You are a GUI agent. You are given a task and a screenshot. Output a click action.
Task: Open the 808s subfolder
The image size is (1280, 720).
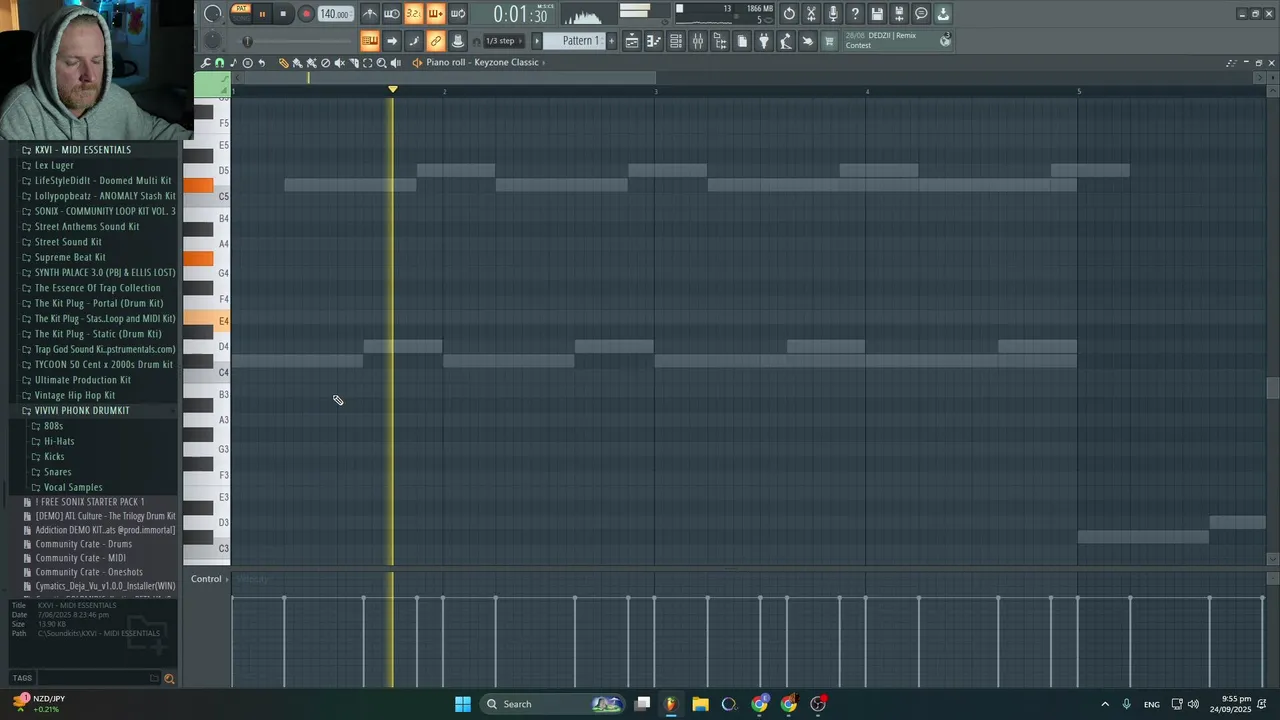(x=53, y=426)
